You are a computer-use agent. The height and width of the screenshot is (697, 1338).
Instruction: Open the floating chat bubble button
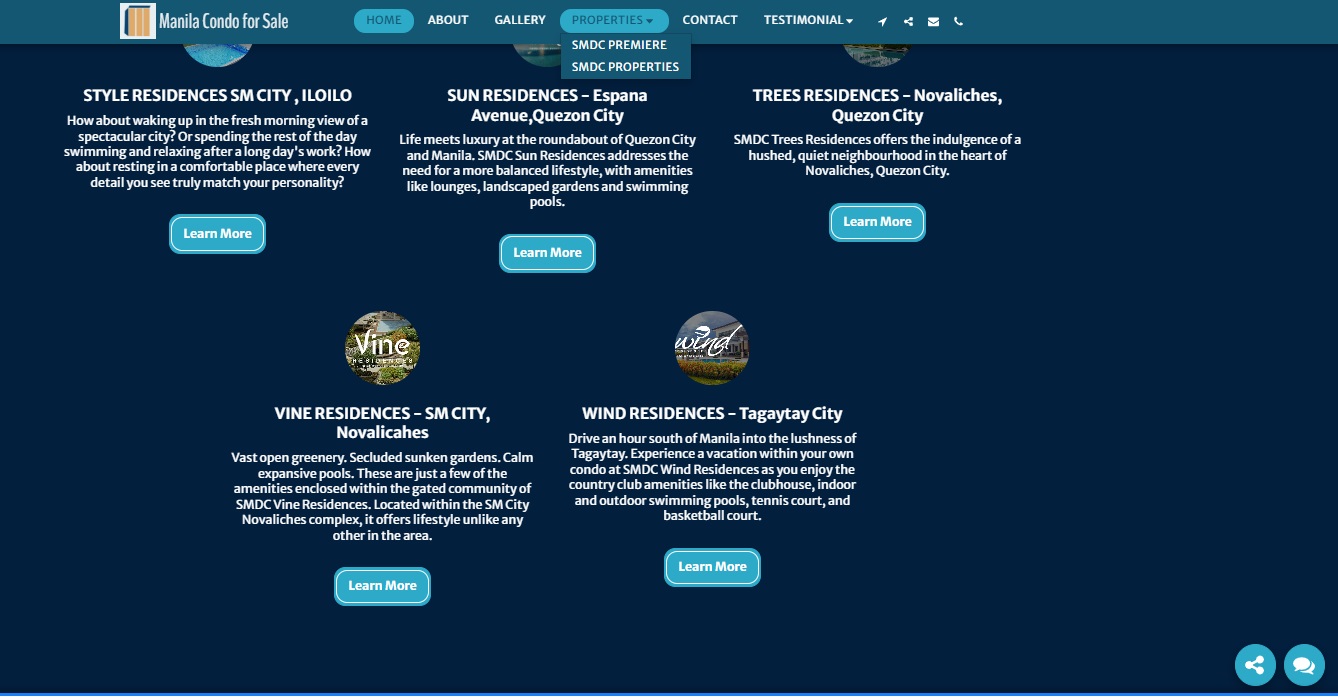pos(1304,665)
